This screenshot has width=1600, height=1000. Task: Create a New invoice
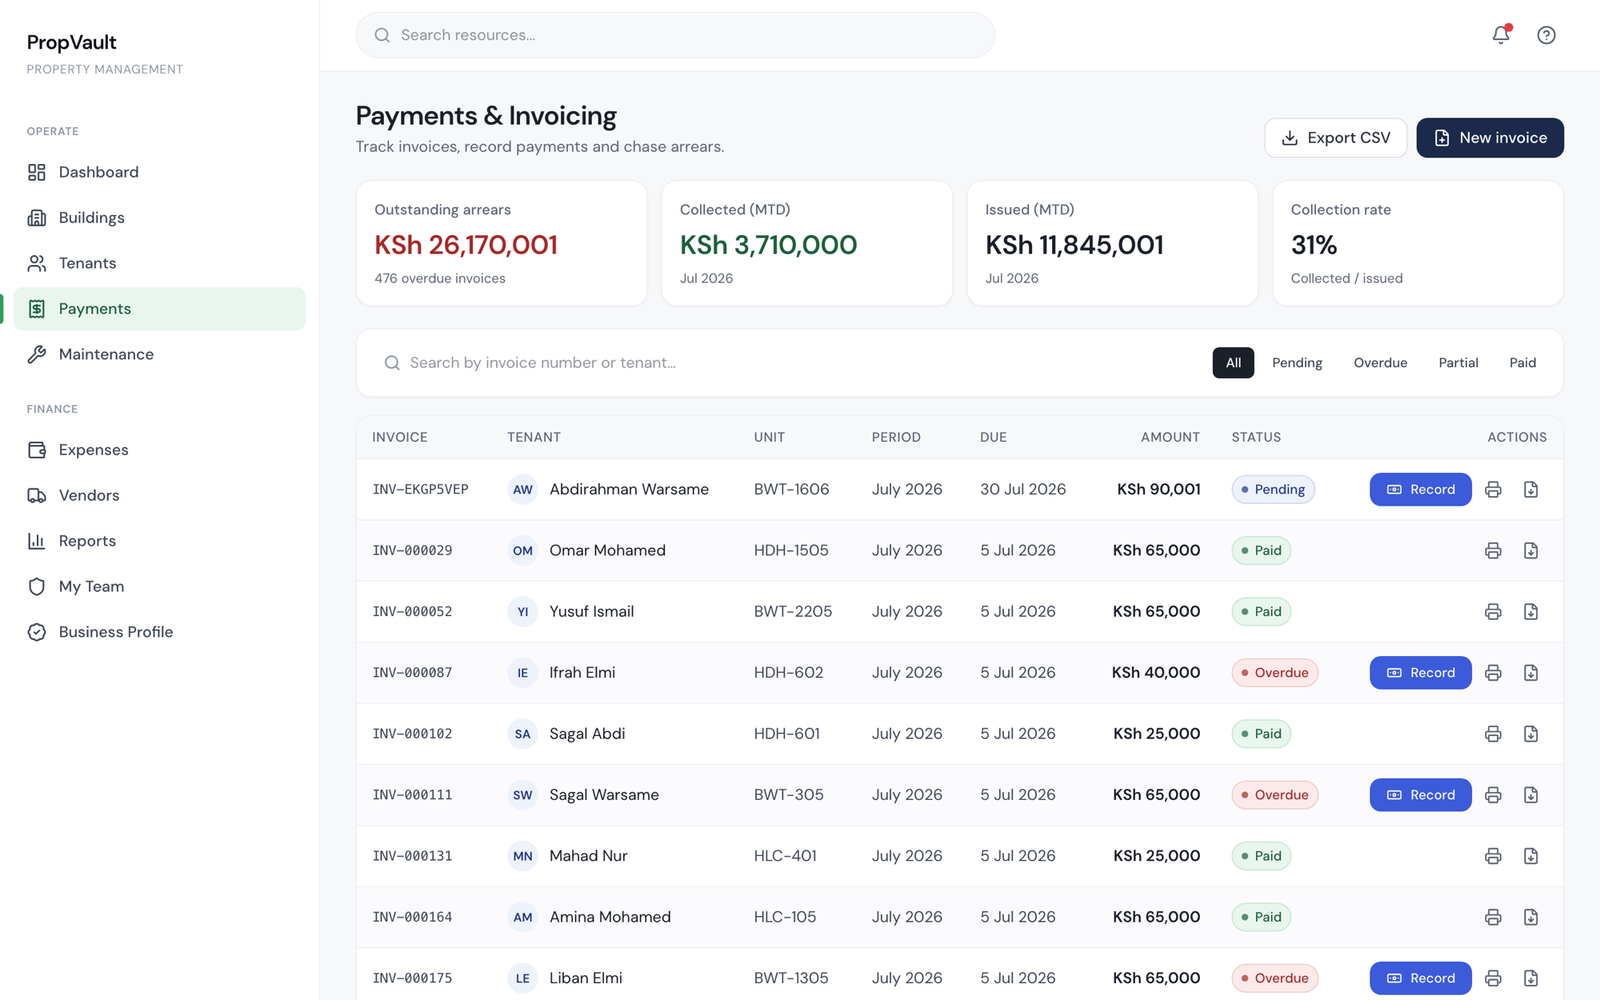coord(1490,138)
